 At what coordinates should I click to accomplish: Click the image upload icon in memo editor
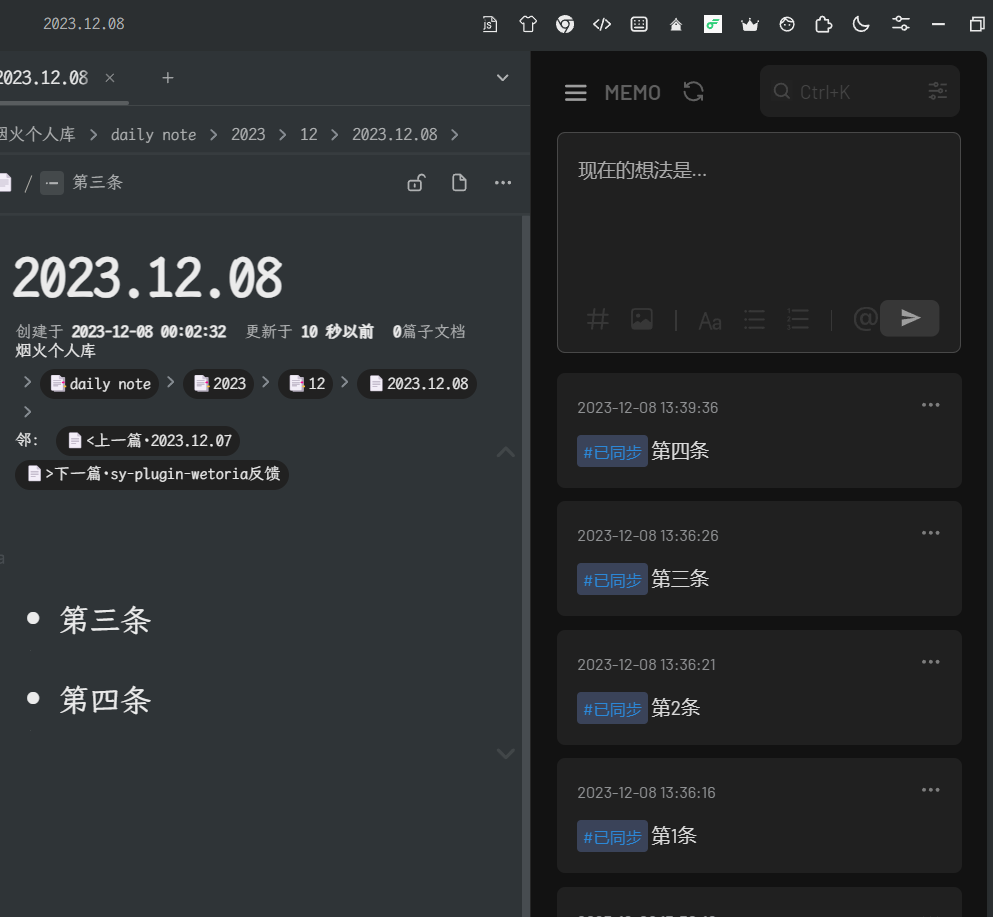coord(641,319)
